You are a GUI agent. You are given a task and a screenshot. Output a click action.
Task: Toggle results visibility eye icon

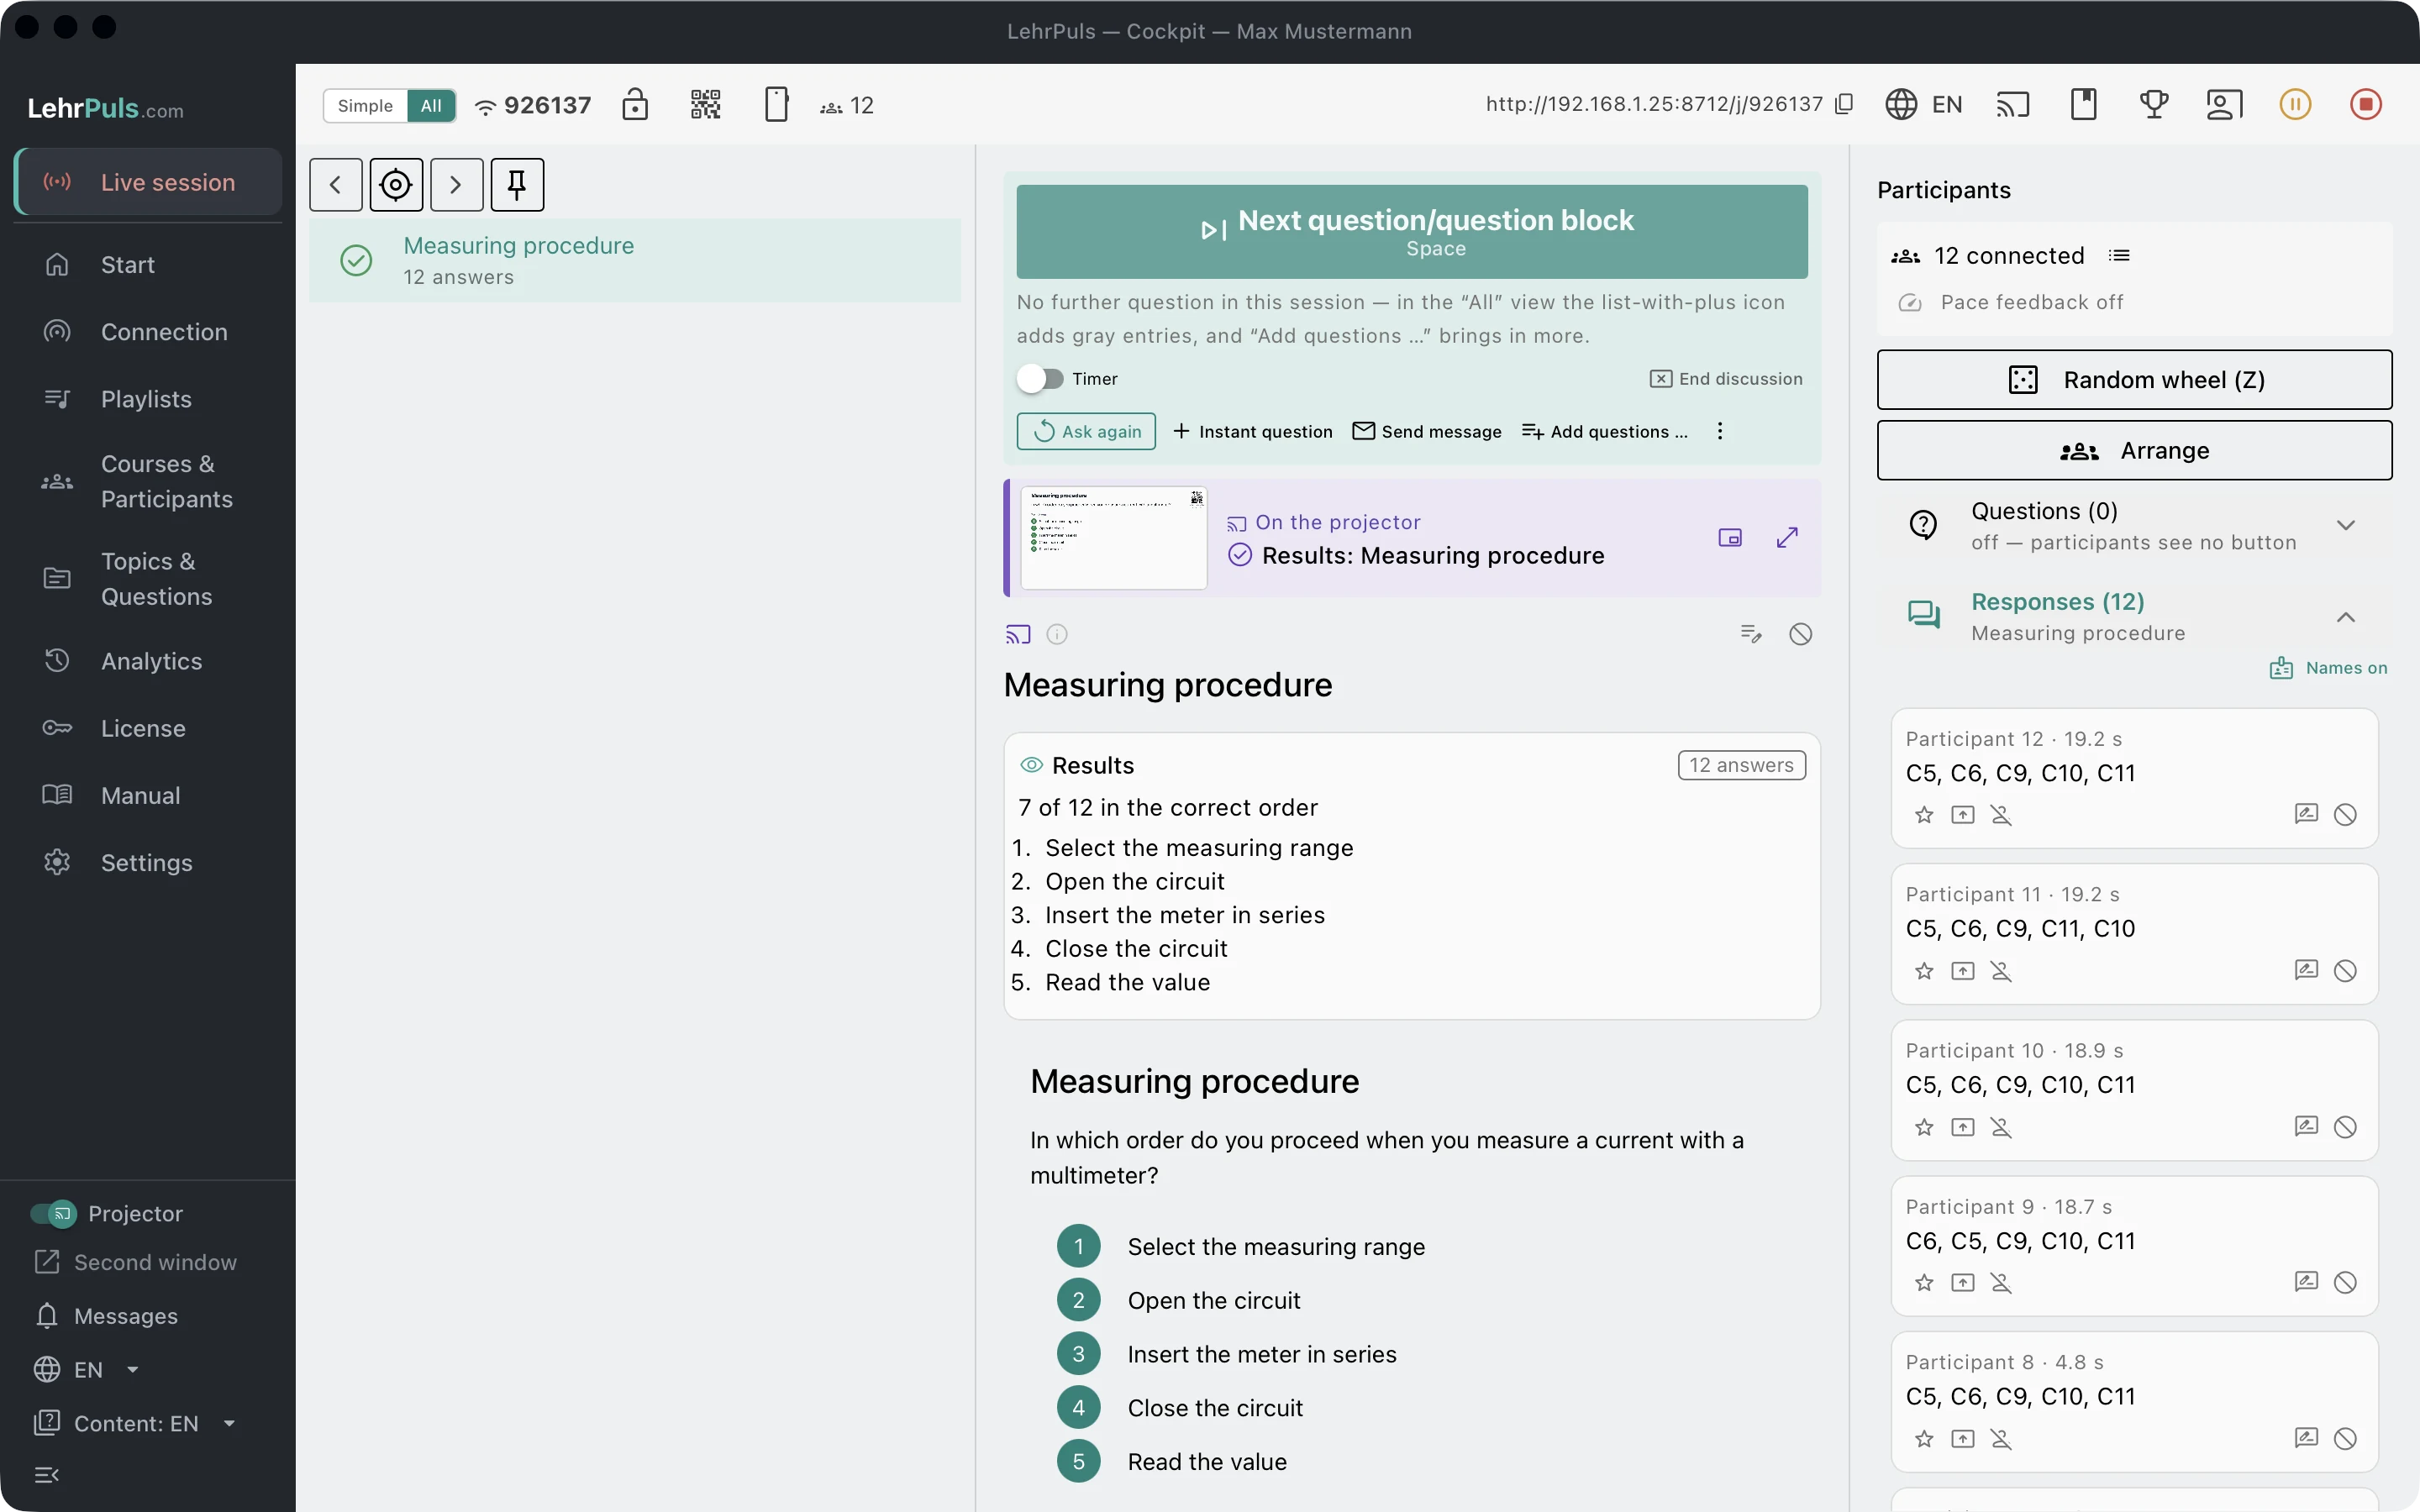(1031, 765)
